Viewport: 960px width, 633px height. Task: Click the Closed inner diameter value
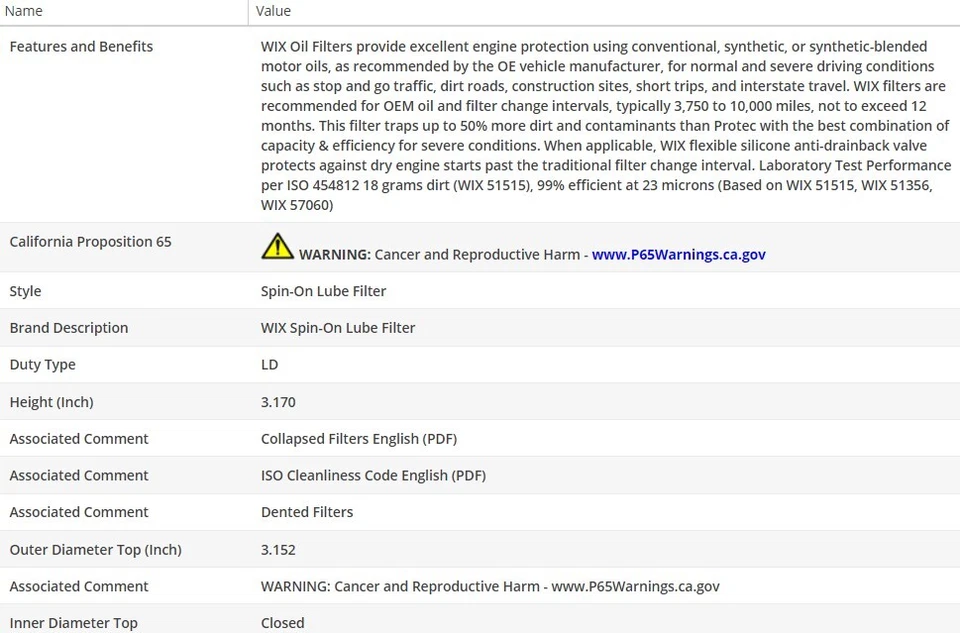282,623
